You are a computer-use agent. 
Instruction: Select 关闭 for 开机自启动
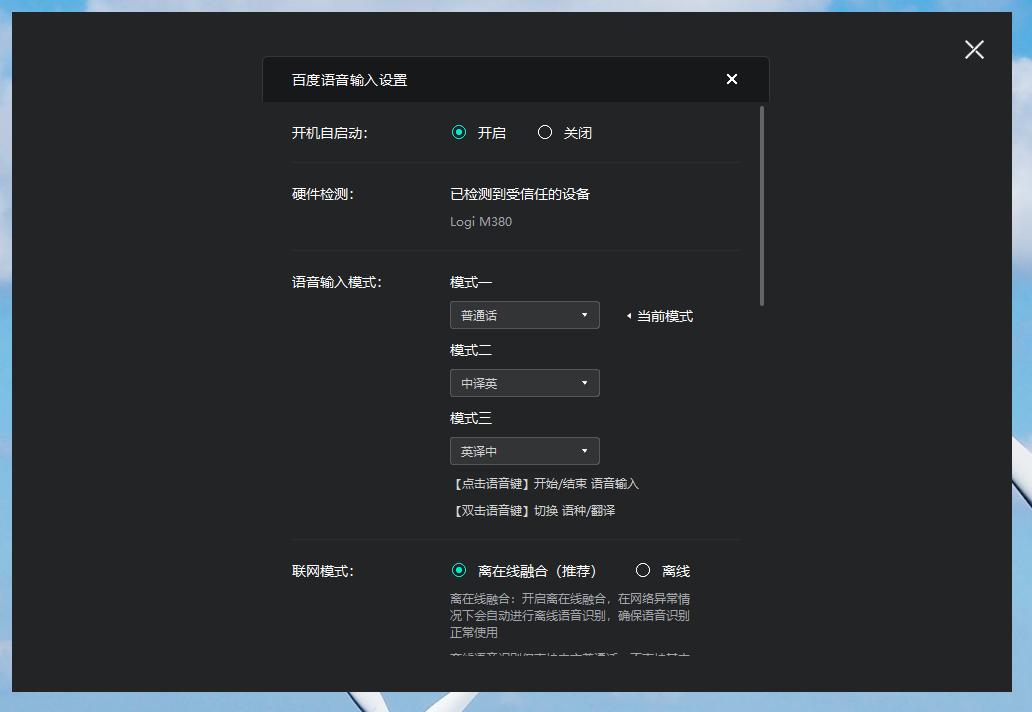pos(545,131)
